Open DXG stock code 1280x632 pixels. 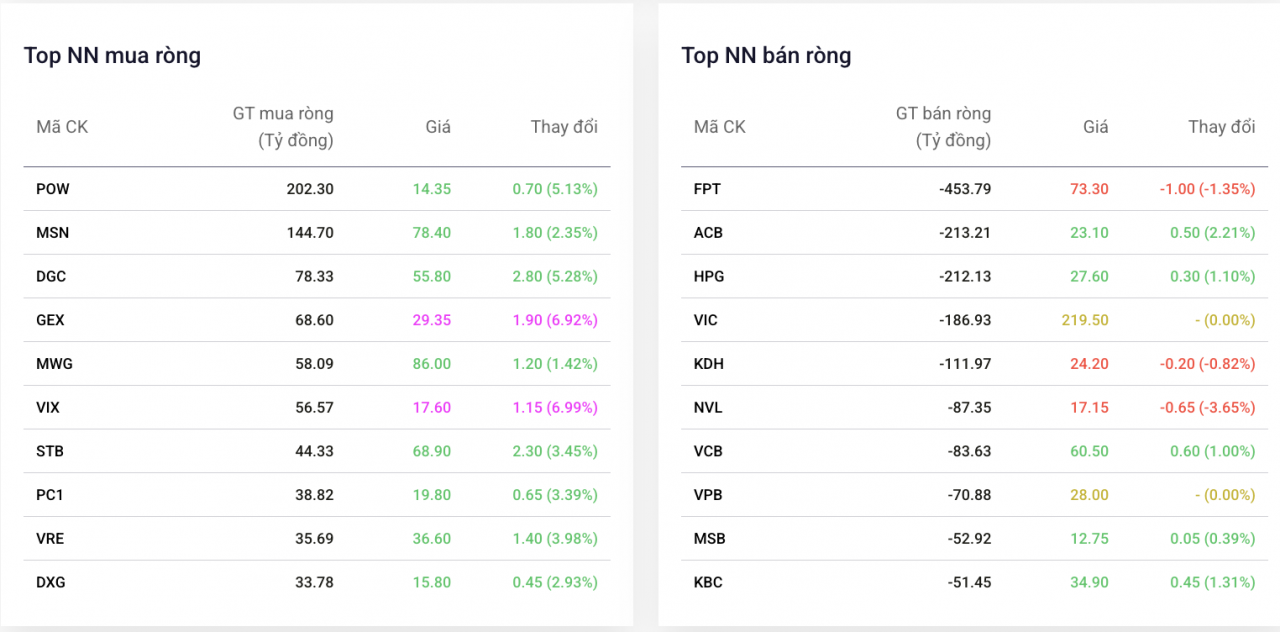[x=51, y=583]
